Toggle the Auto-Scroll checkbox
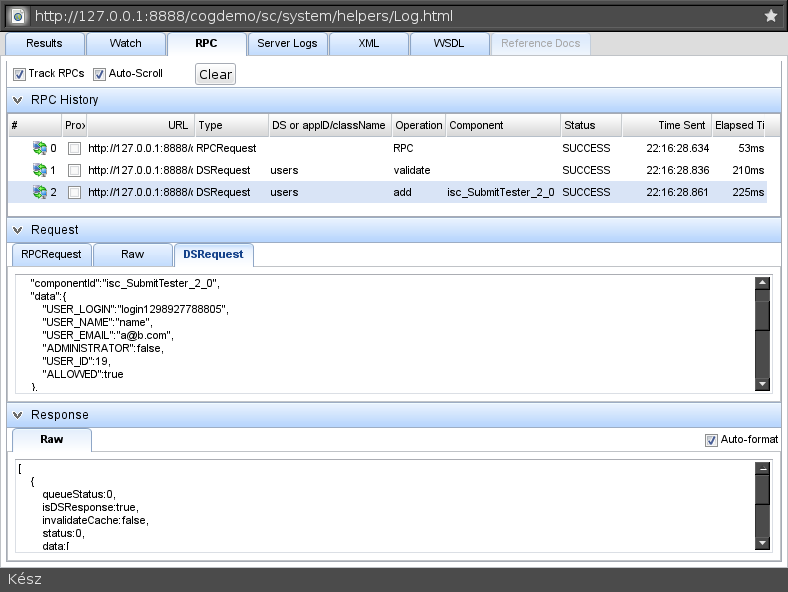Screen dimensions: 788x592 tap(99, 74)
